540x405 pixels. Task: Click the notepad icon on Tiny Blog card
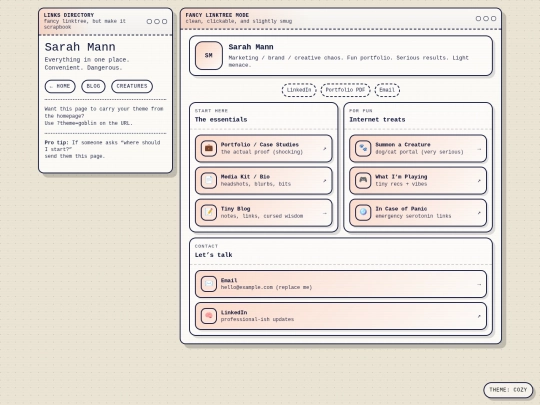point(209,212)
